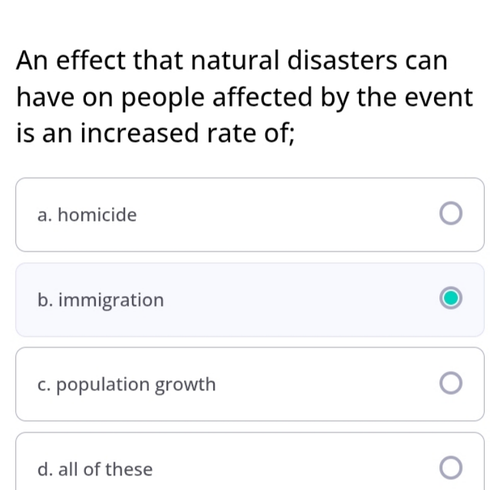
Task: Select the homicide radio button
Action: [x=451, y=213]
